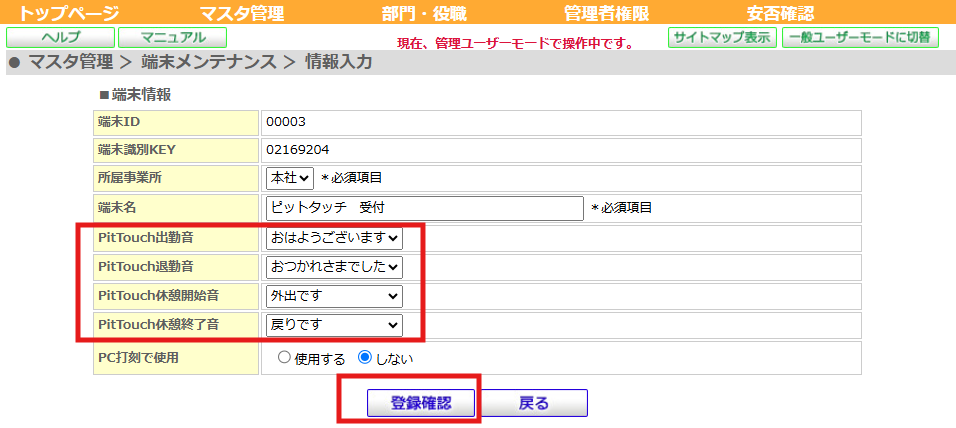Expand the 所属事業所 dropdown

tap(290, 178)
